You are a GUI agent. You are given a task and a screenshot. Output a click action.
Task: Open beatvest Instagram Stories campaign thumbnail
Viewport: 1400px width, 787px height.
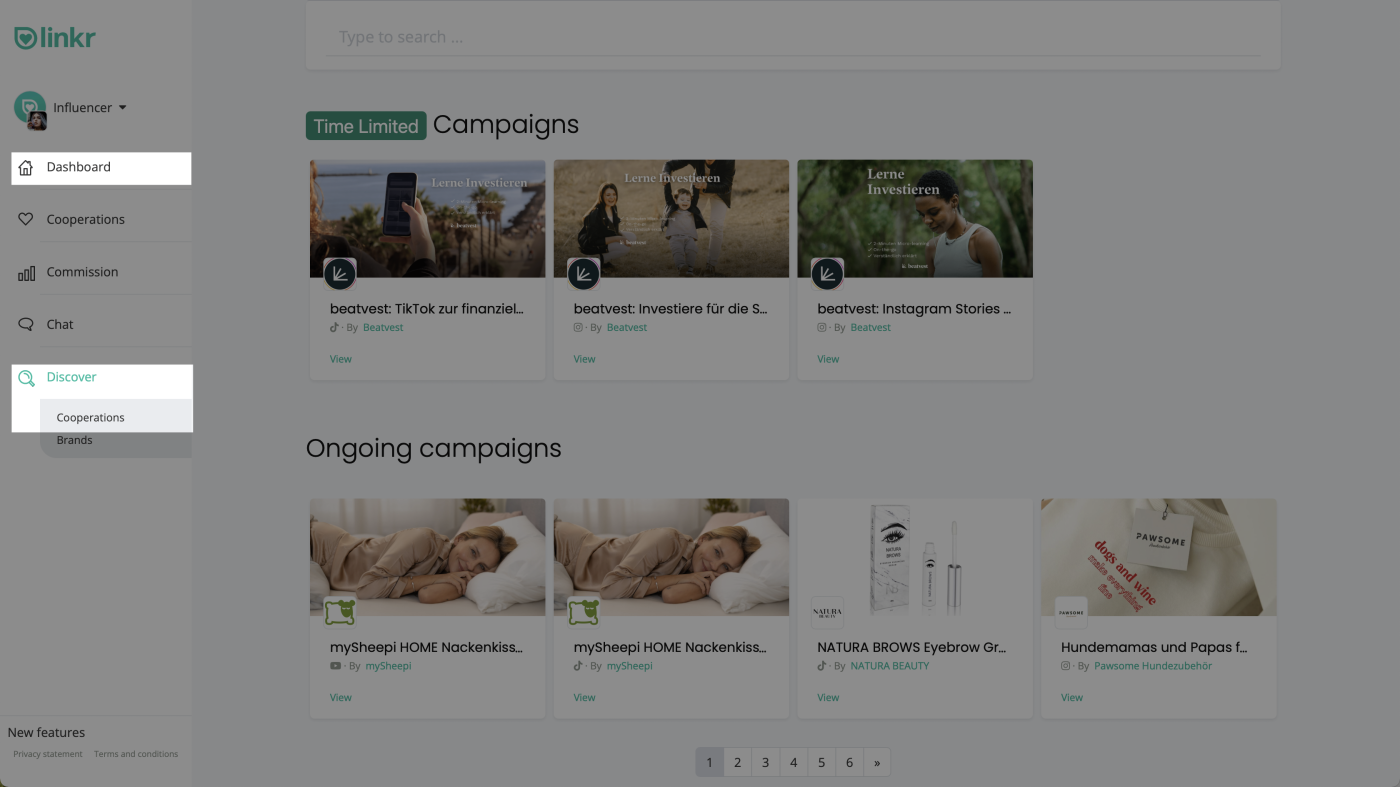pyautogui.click(x=915, y=218)
